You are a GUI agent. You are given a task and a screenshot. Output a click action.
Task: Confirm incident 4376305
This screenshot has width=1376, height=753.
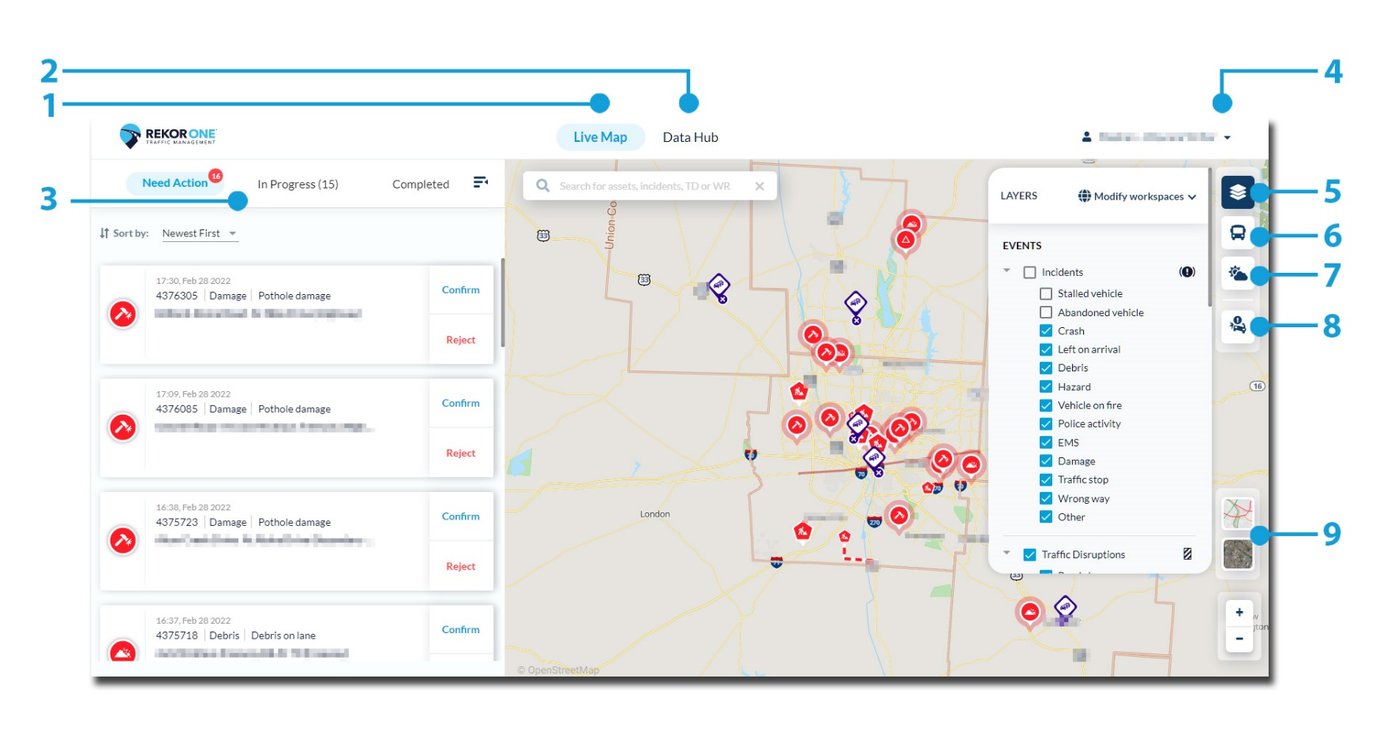(460, 289)
